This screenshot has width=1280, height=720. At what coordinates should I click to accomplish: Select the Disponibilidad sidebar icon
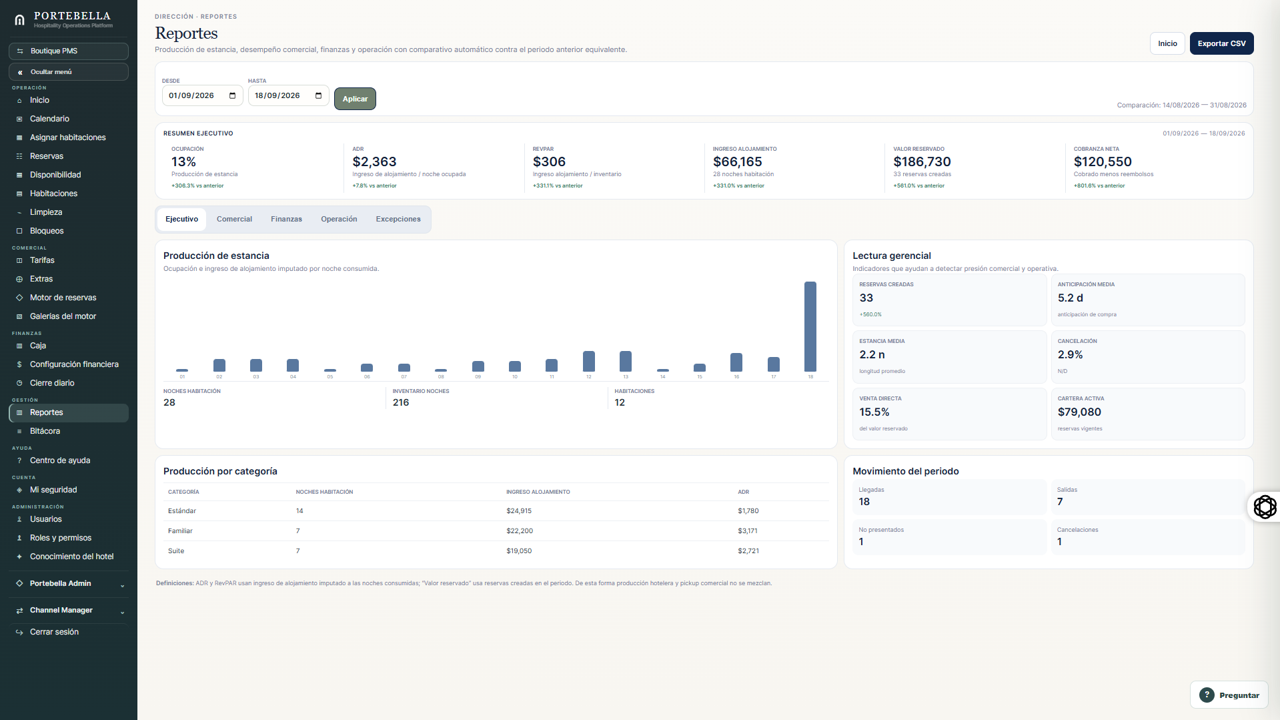(19, 175)
